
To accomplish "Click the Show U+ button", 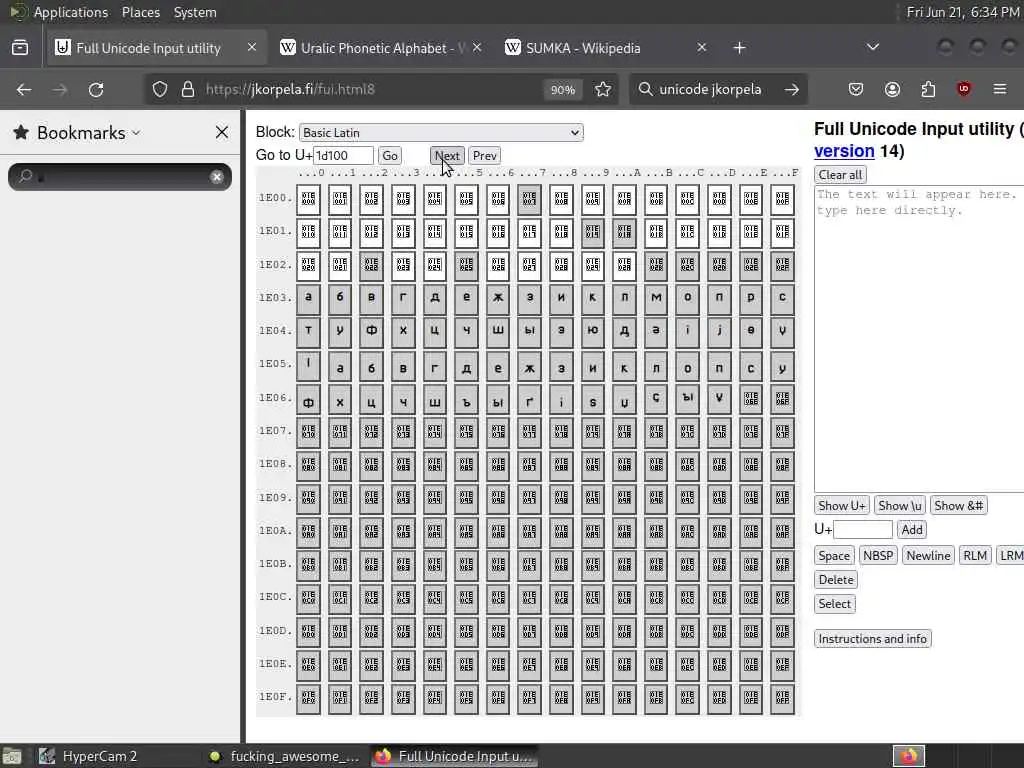I will pos(842,505).
